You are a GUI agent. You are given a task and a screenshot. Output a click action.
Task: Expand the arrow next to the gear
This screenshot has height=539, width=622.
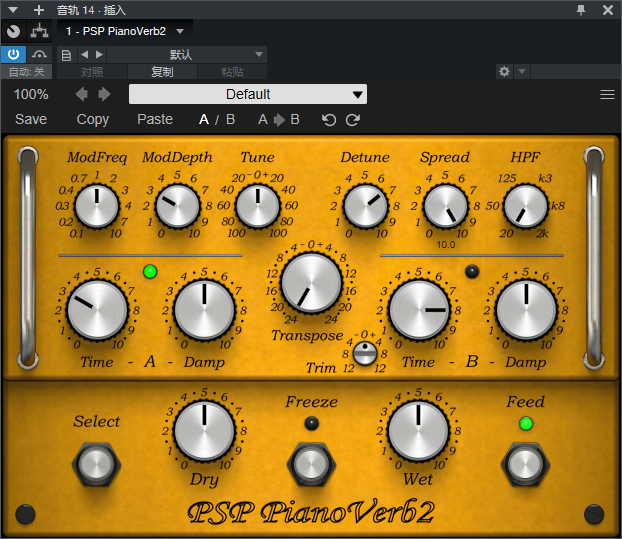[522, 72]
